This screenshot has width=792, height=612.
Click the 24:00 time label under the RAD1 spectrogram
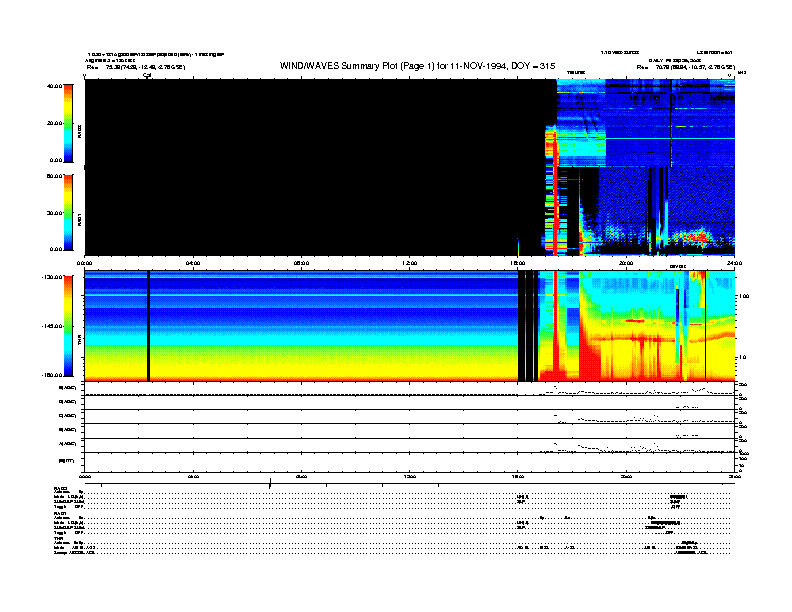coord(734,263)
